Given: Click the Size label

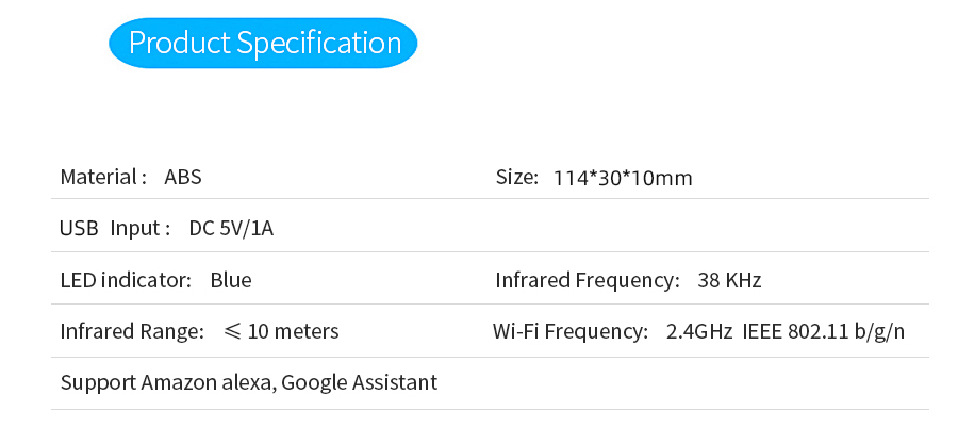Looking at the screenshot, I should [x=517, y=178].
